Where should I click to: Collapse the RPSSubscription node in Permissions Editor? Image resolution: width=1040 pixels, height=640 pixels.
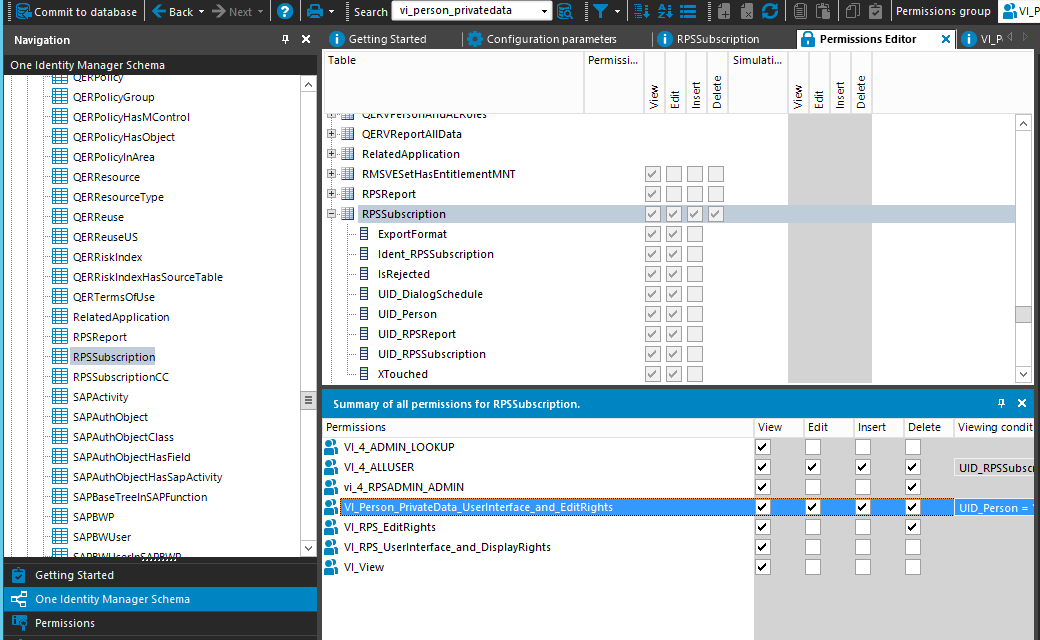pyautogui.click(x=332, y=214)
